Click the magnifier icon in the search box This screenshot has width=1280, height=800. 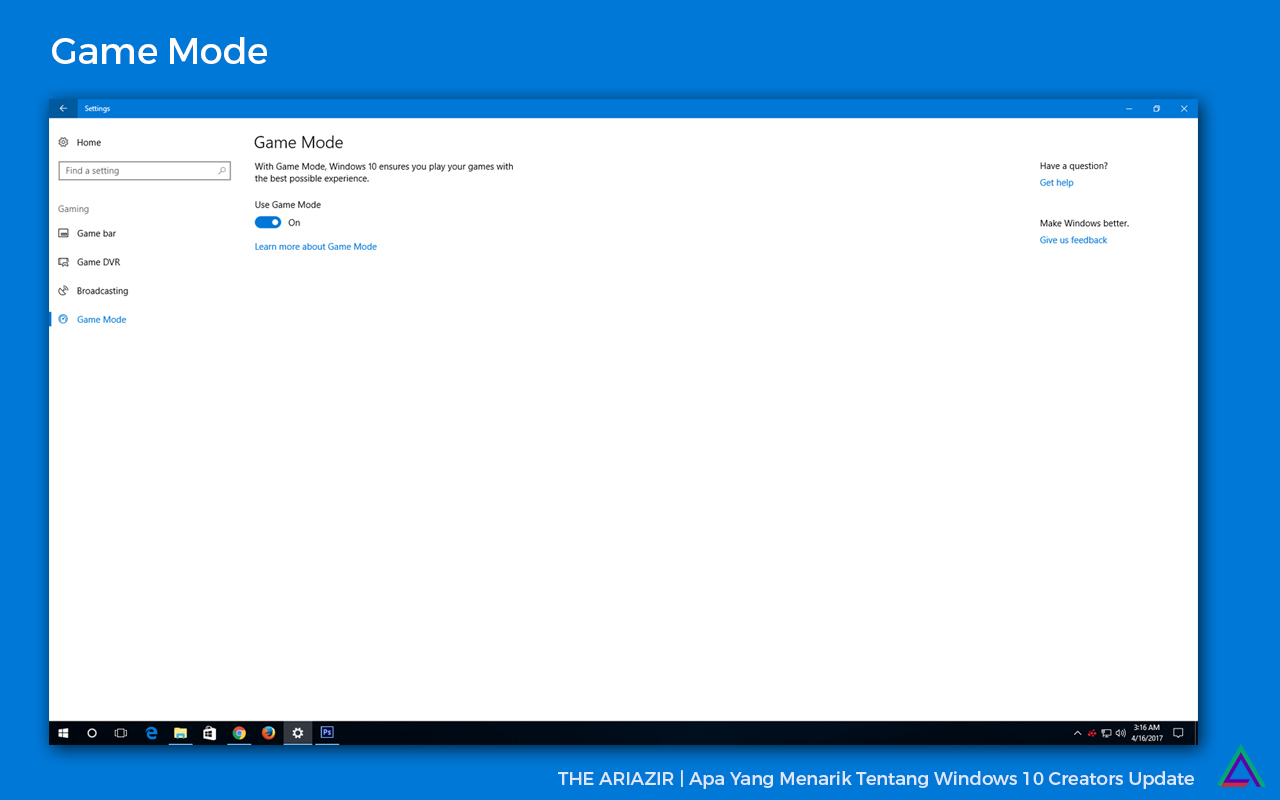point(222,171)
